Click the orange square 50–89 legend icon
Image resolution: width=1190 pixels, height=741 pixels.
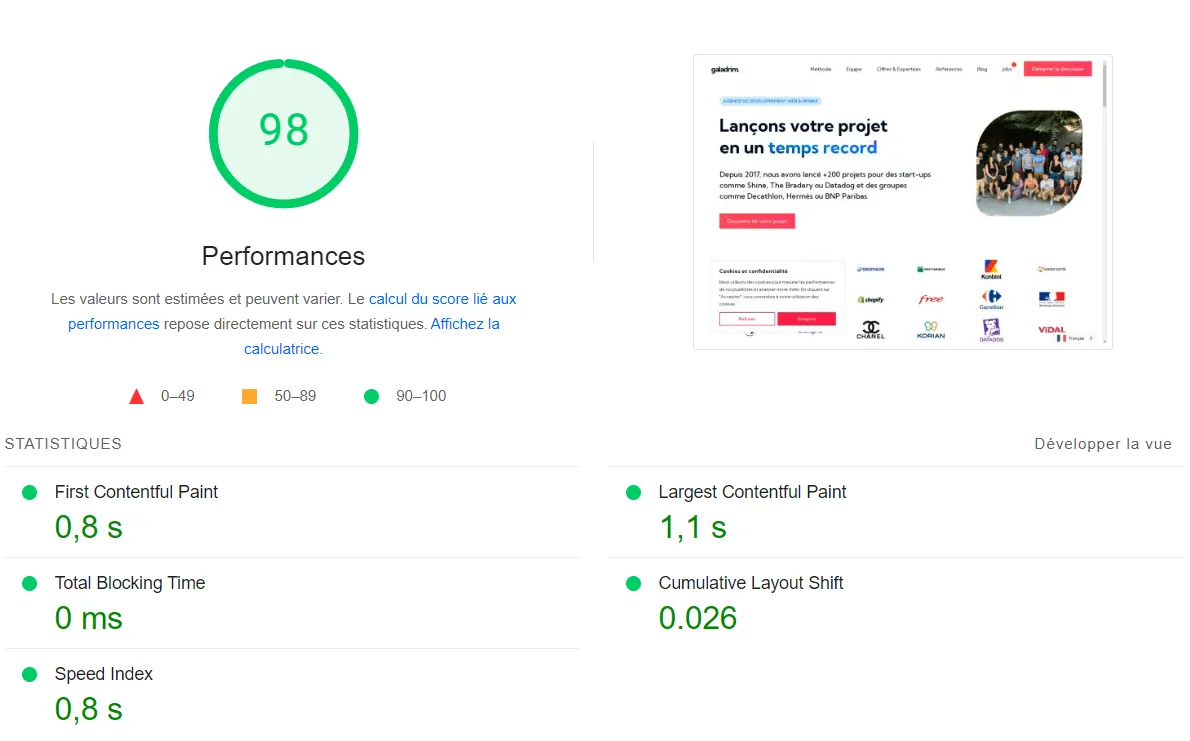point(250,396)
